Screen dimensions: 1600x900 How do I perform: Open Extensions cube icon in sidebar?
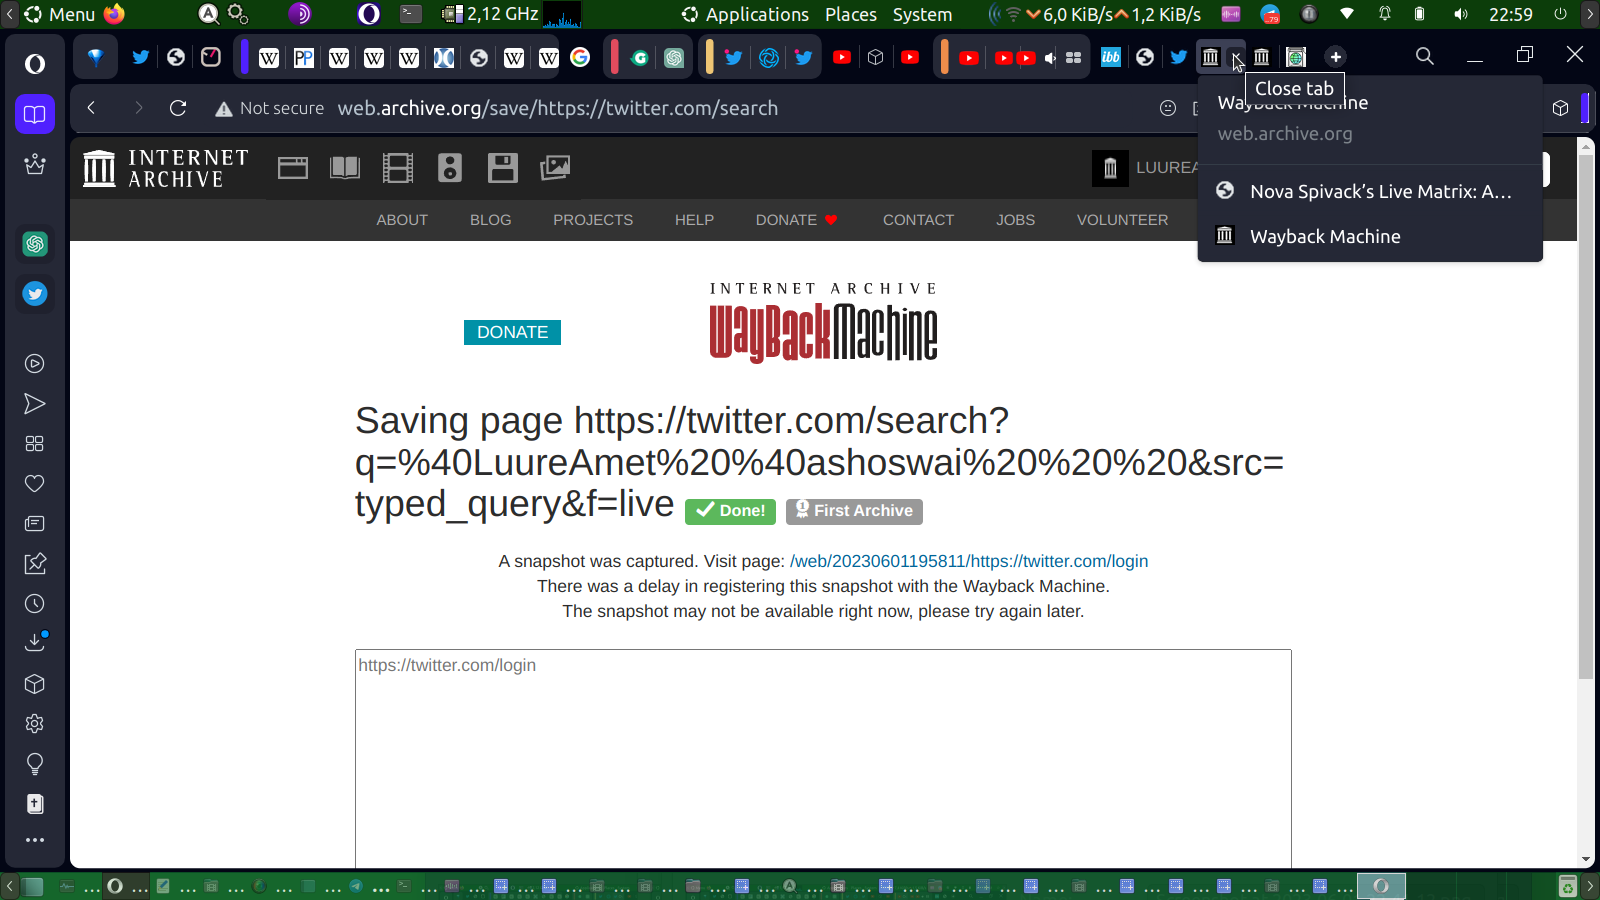(35, 684)
